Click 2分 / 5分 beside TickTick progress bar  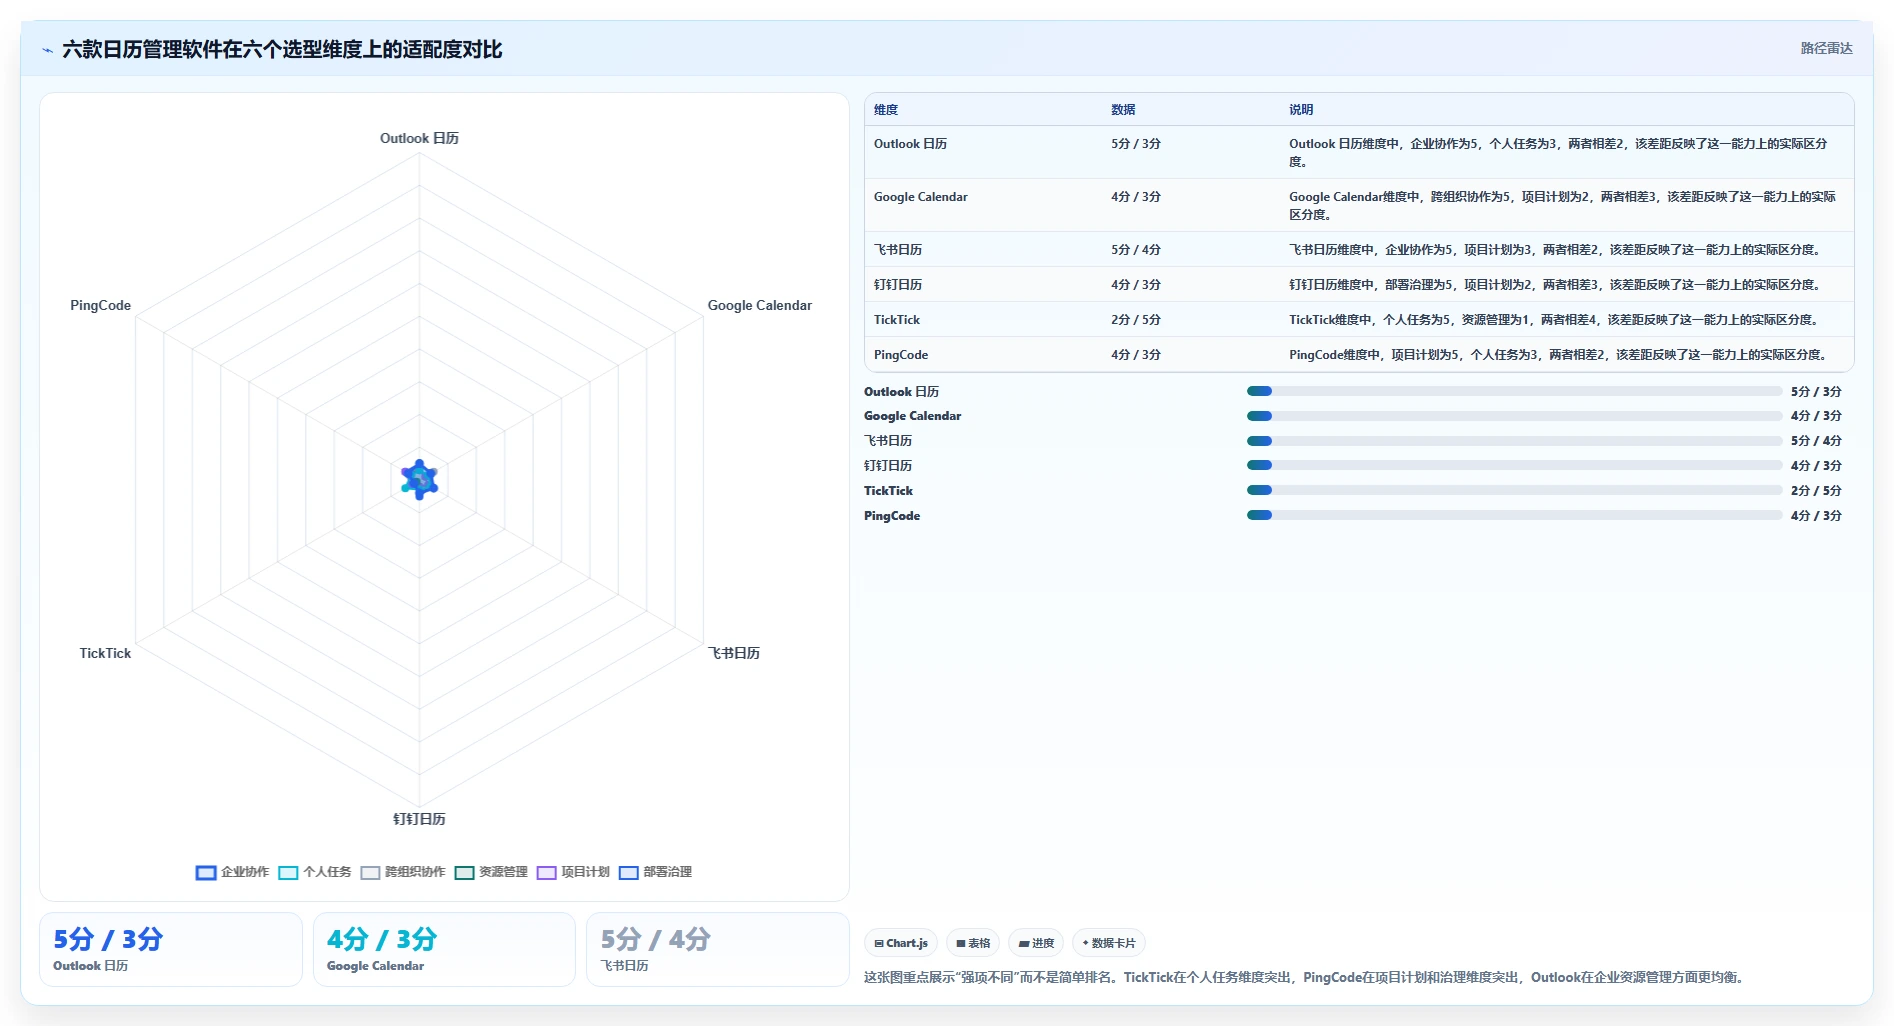pos(1816,490)
